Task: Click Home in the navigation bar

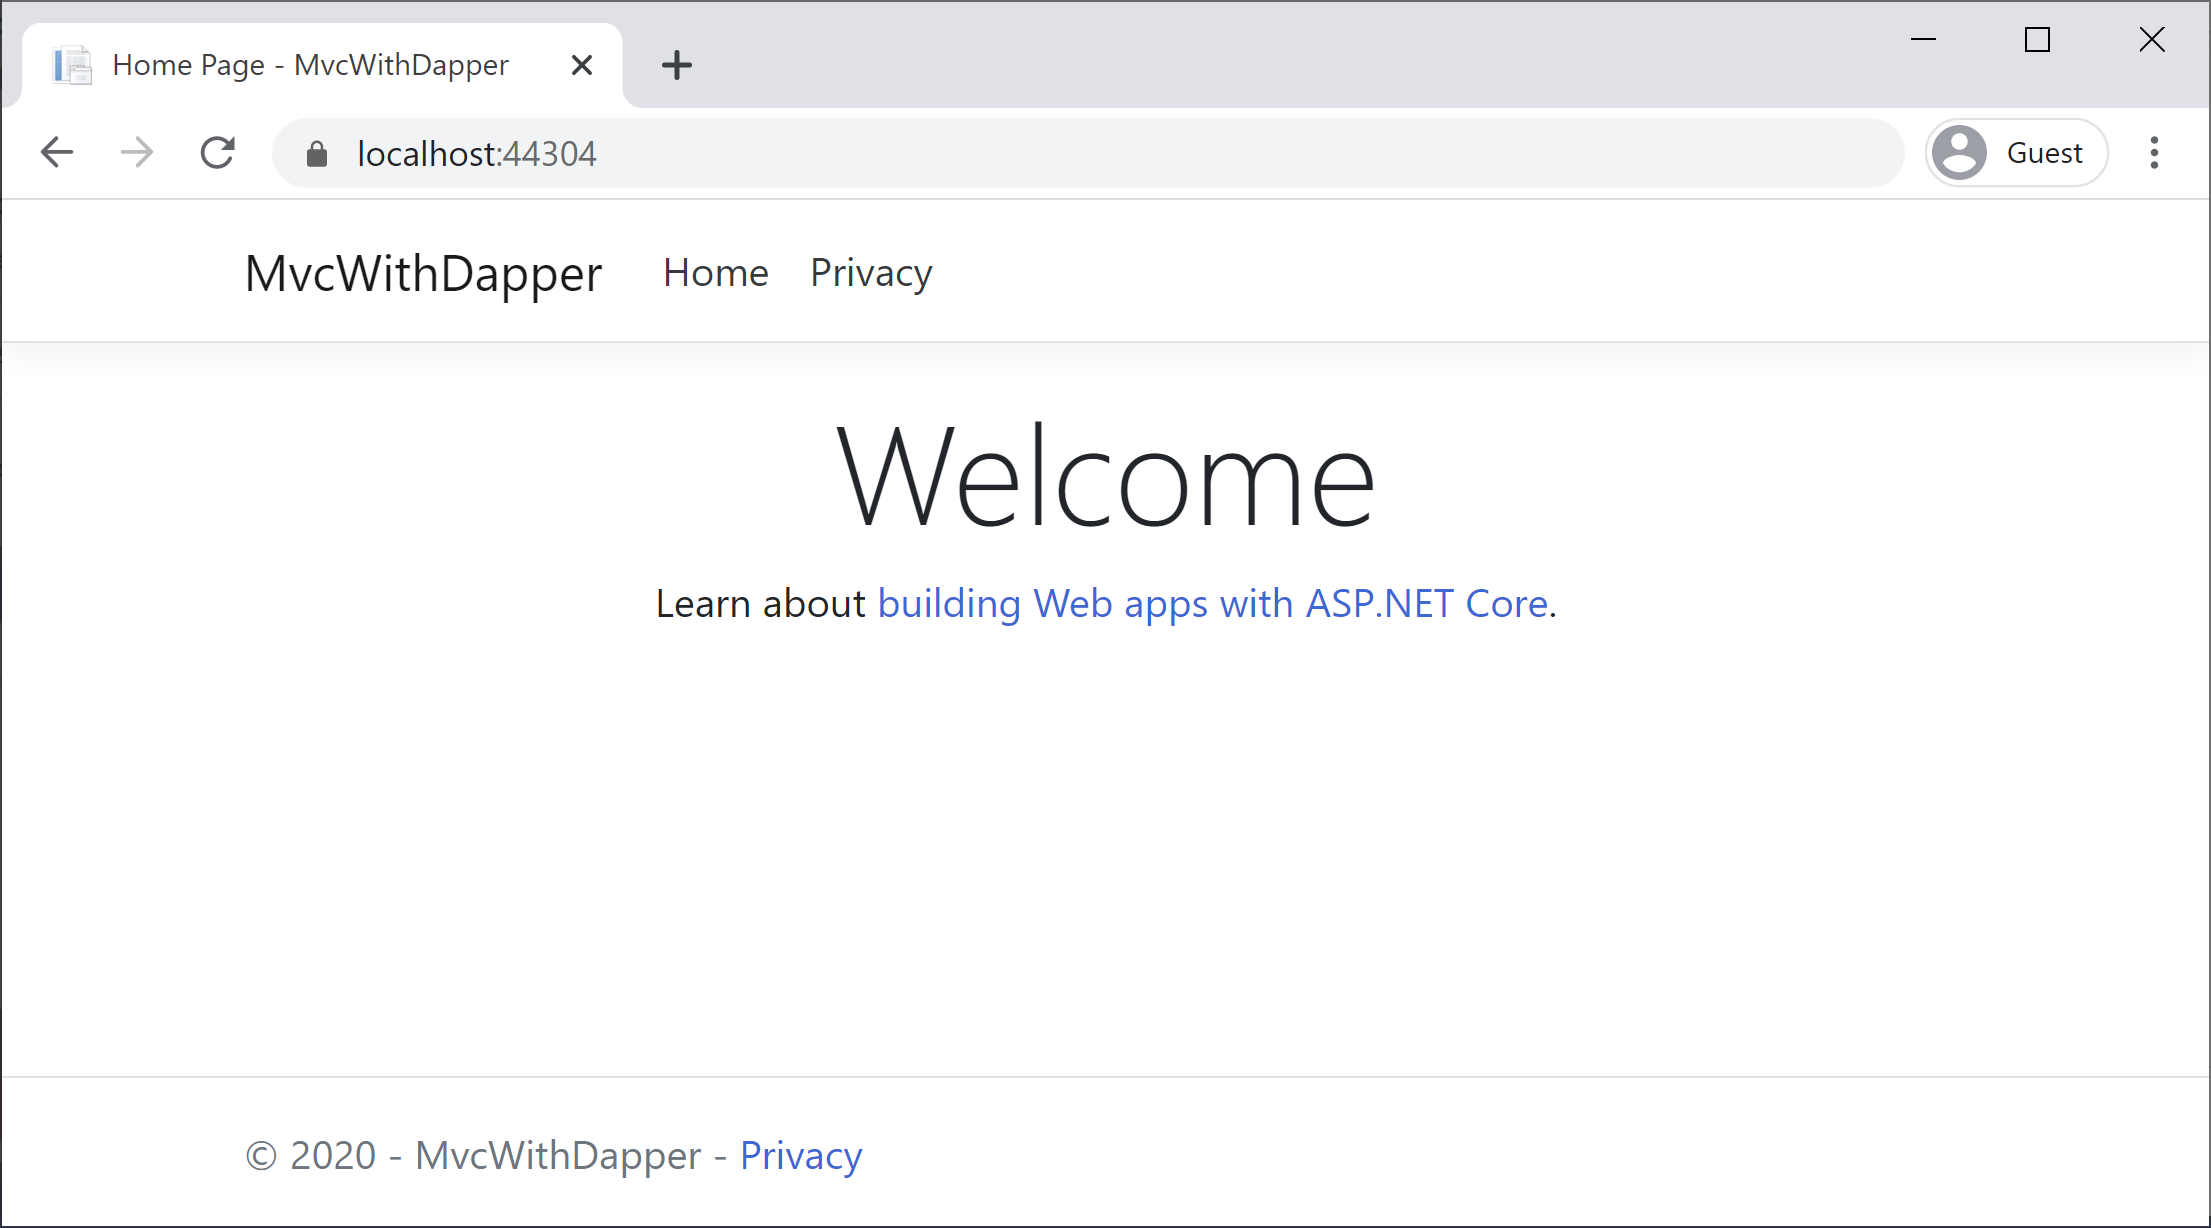Action: [715, 273]
